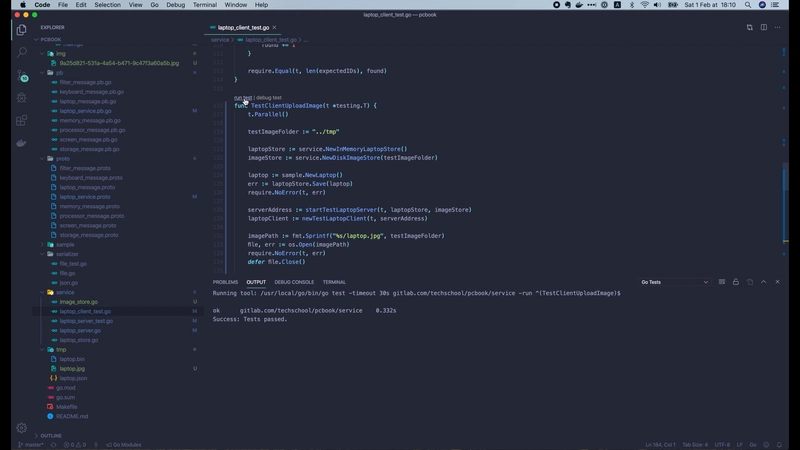Change UTF-8 encoding in status bar
The height and width of the screenshot is (450, 800).
pos(722,444)
